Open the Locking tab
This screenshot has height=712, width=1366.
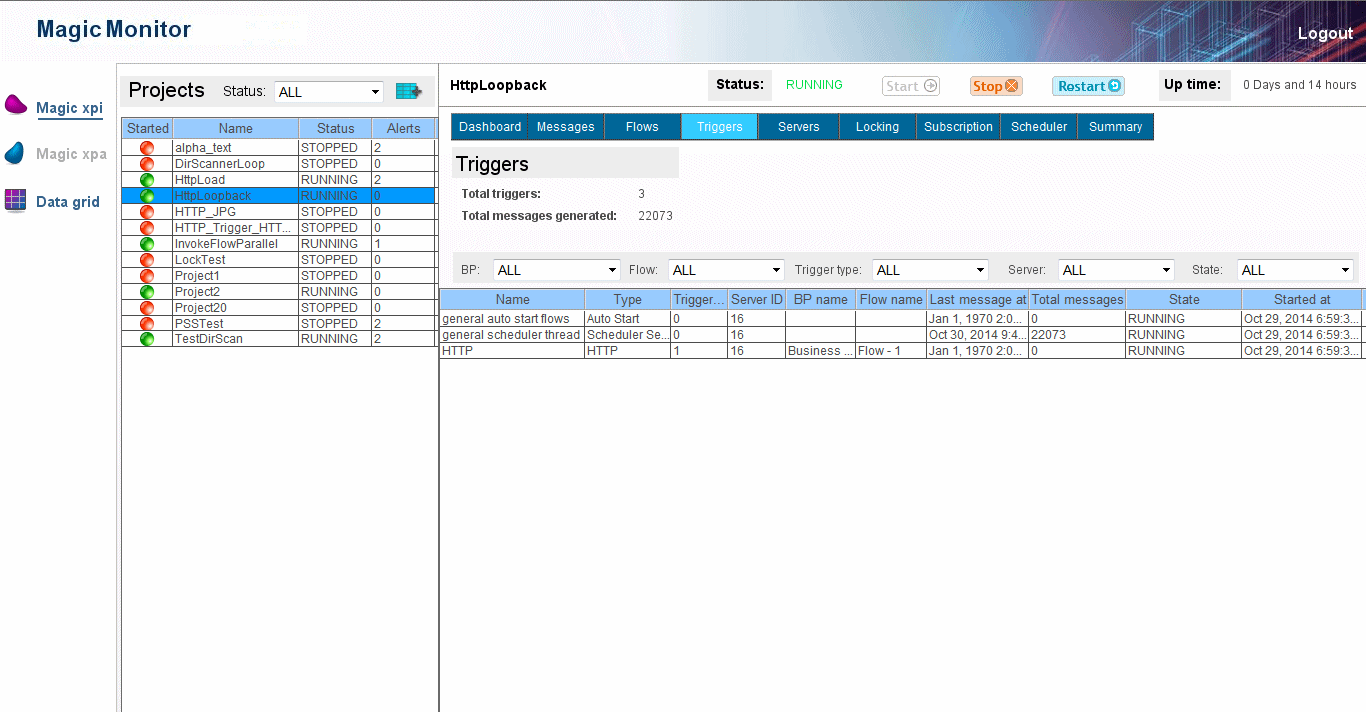point(878,127)
